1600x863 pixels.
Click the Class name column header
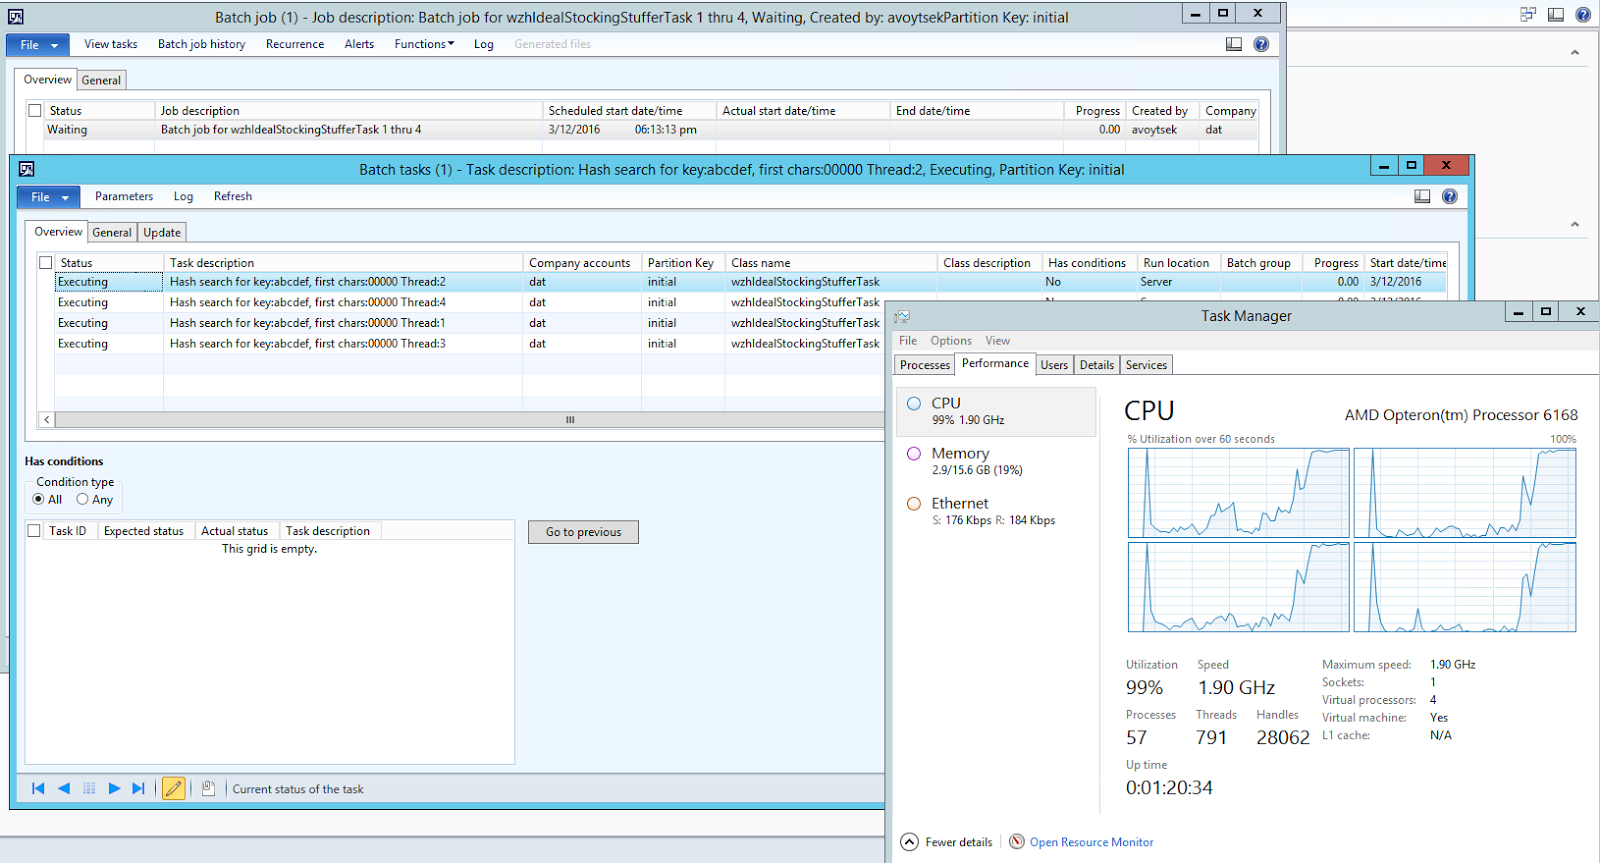click(x=830, y=263)
